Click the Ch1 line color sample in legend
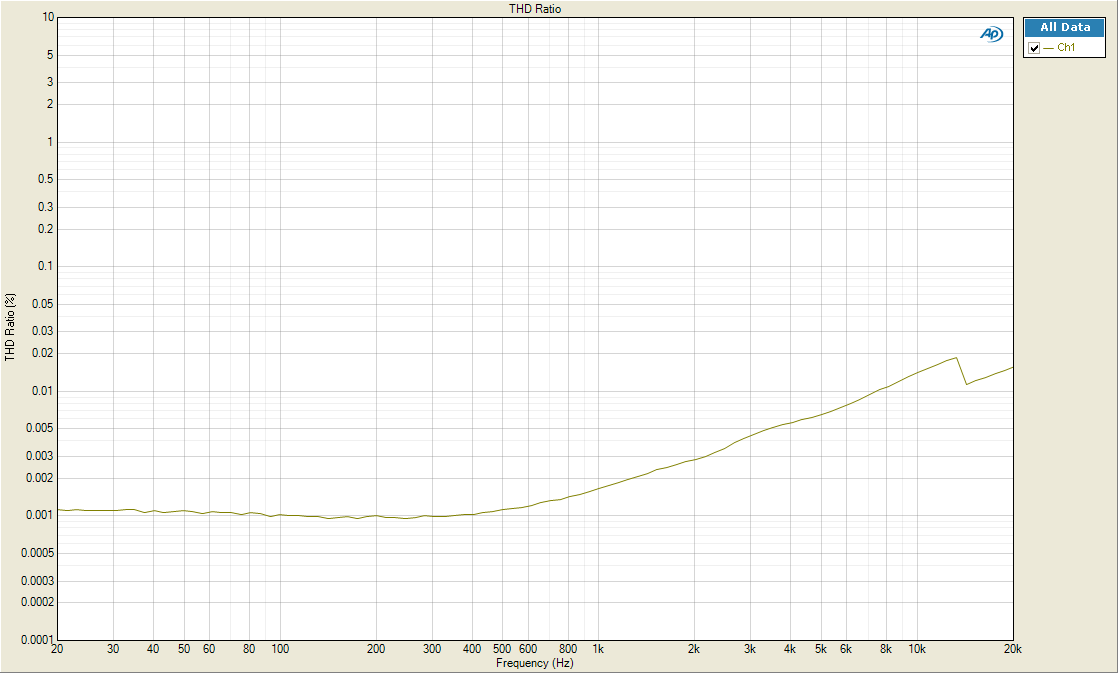 [x=1048, y=48]
